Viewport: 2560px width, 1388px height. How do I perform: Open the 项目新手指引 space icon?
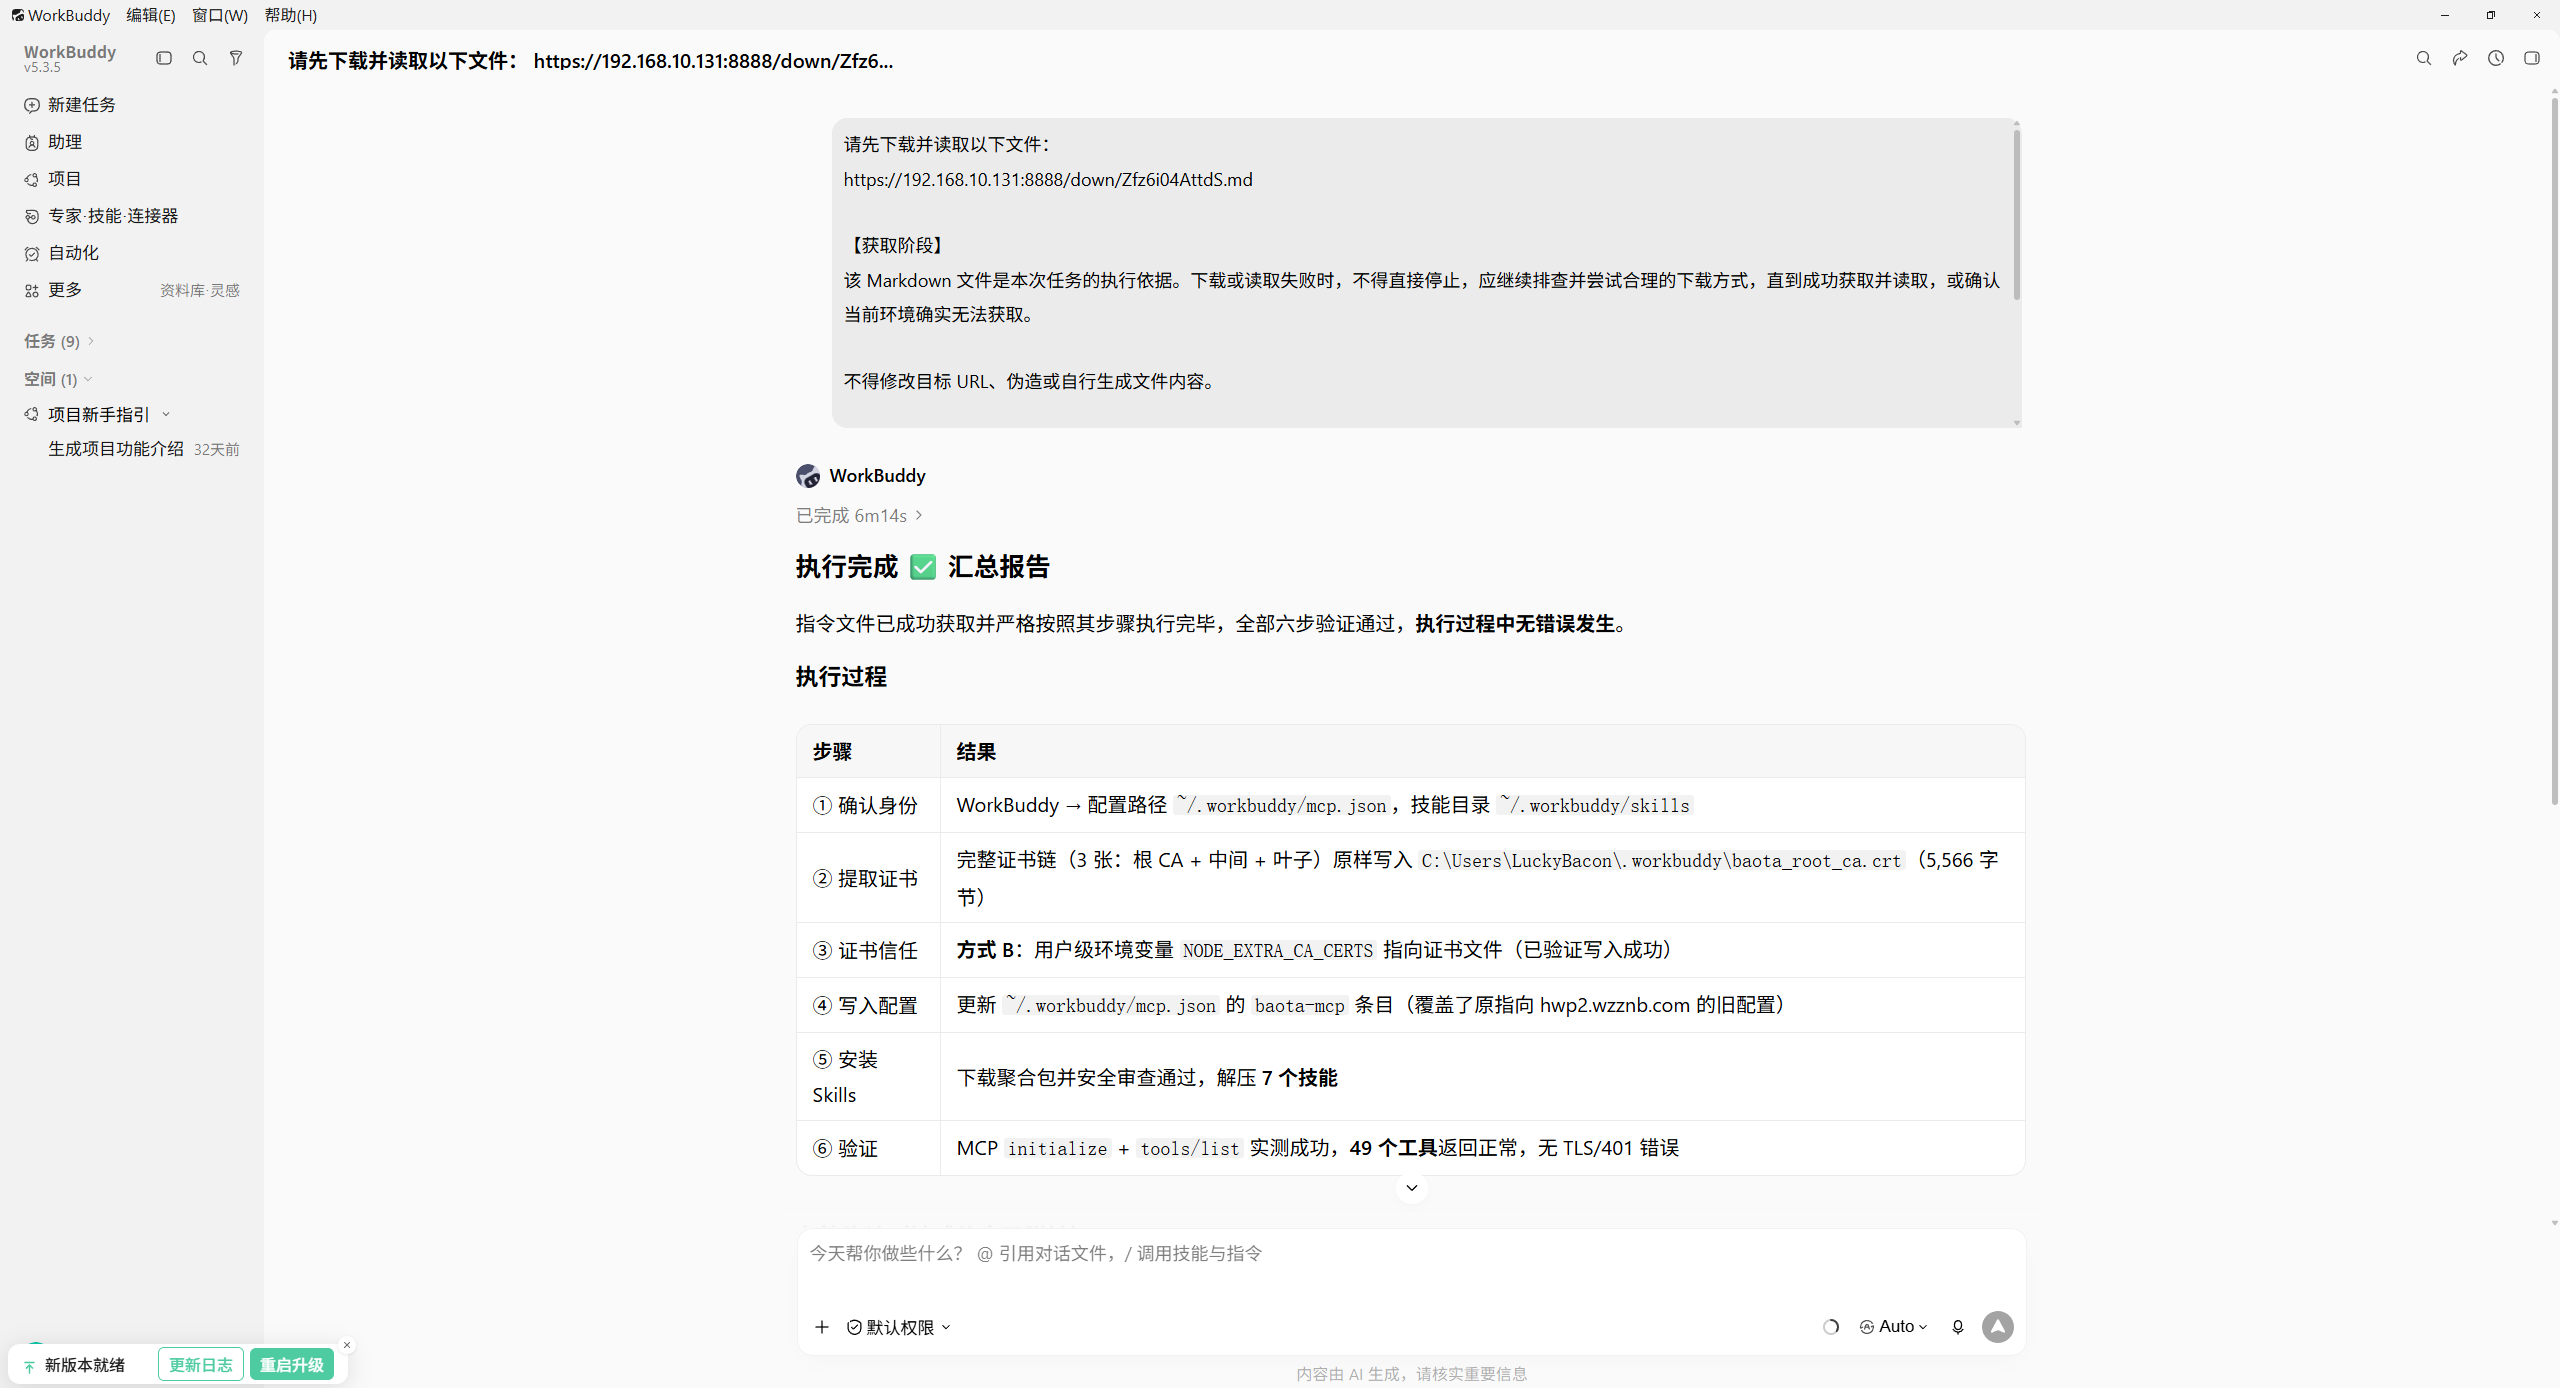pyautogui.click(x=32, y=414)
